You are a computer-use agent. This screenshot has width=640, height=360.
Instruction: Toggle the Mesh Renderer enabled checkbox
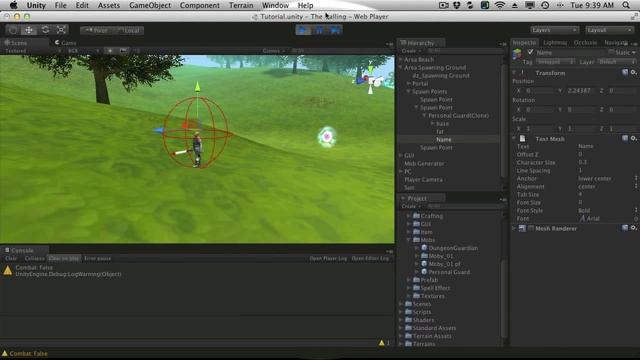click(x=531, y=229)
